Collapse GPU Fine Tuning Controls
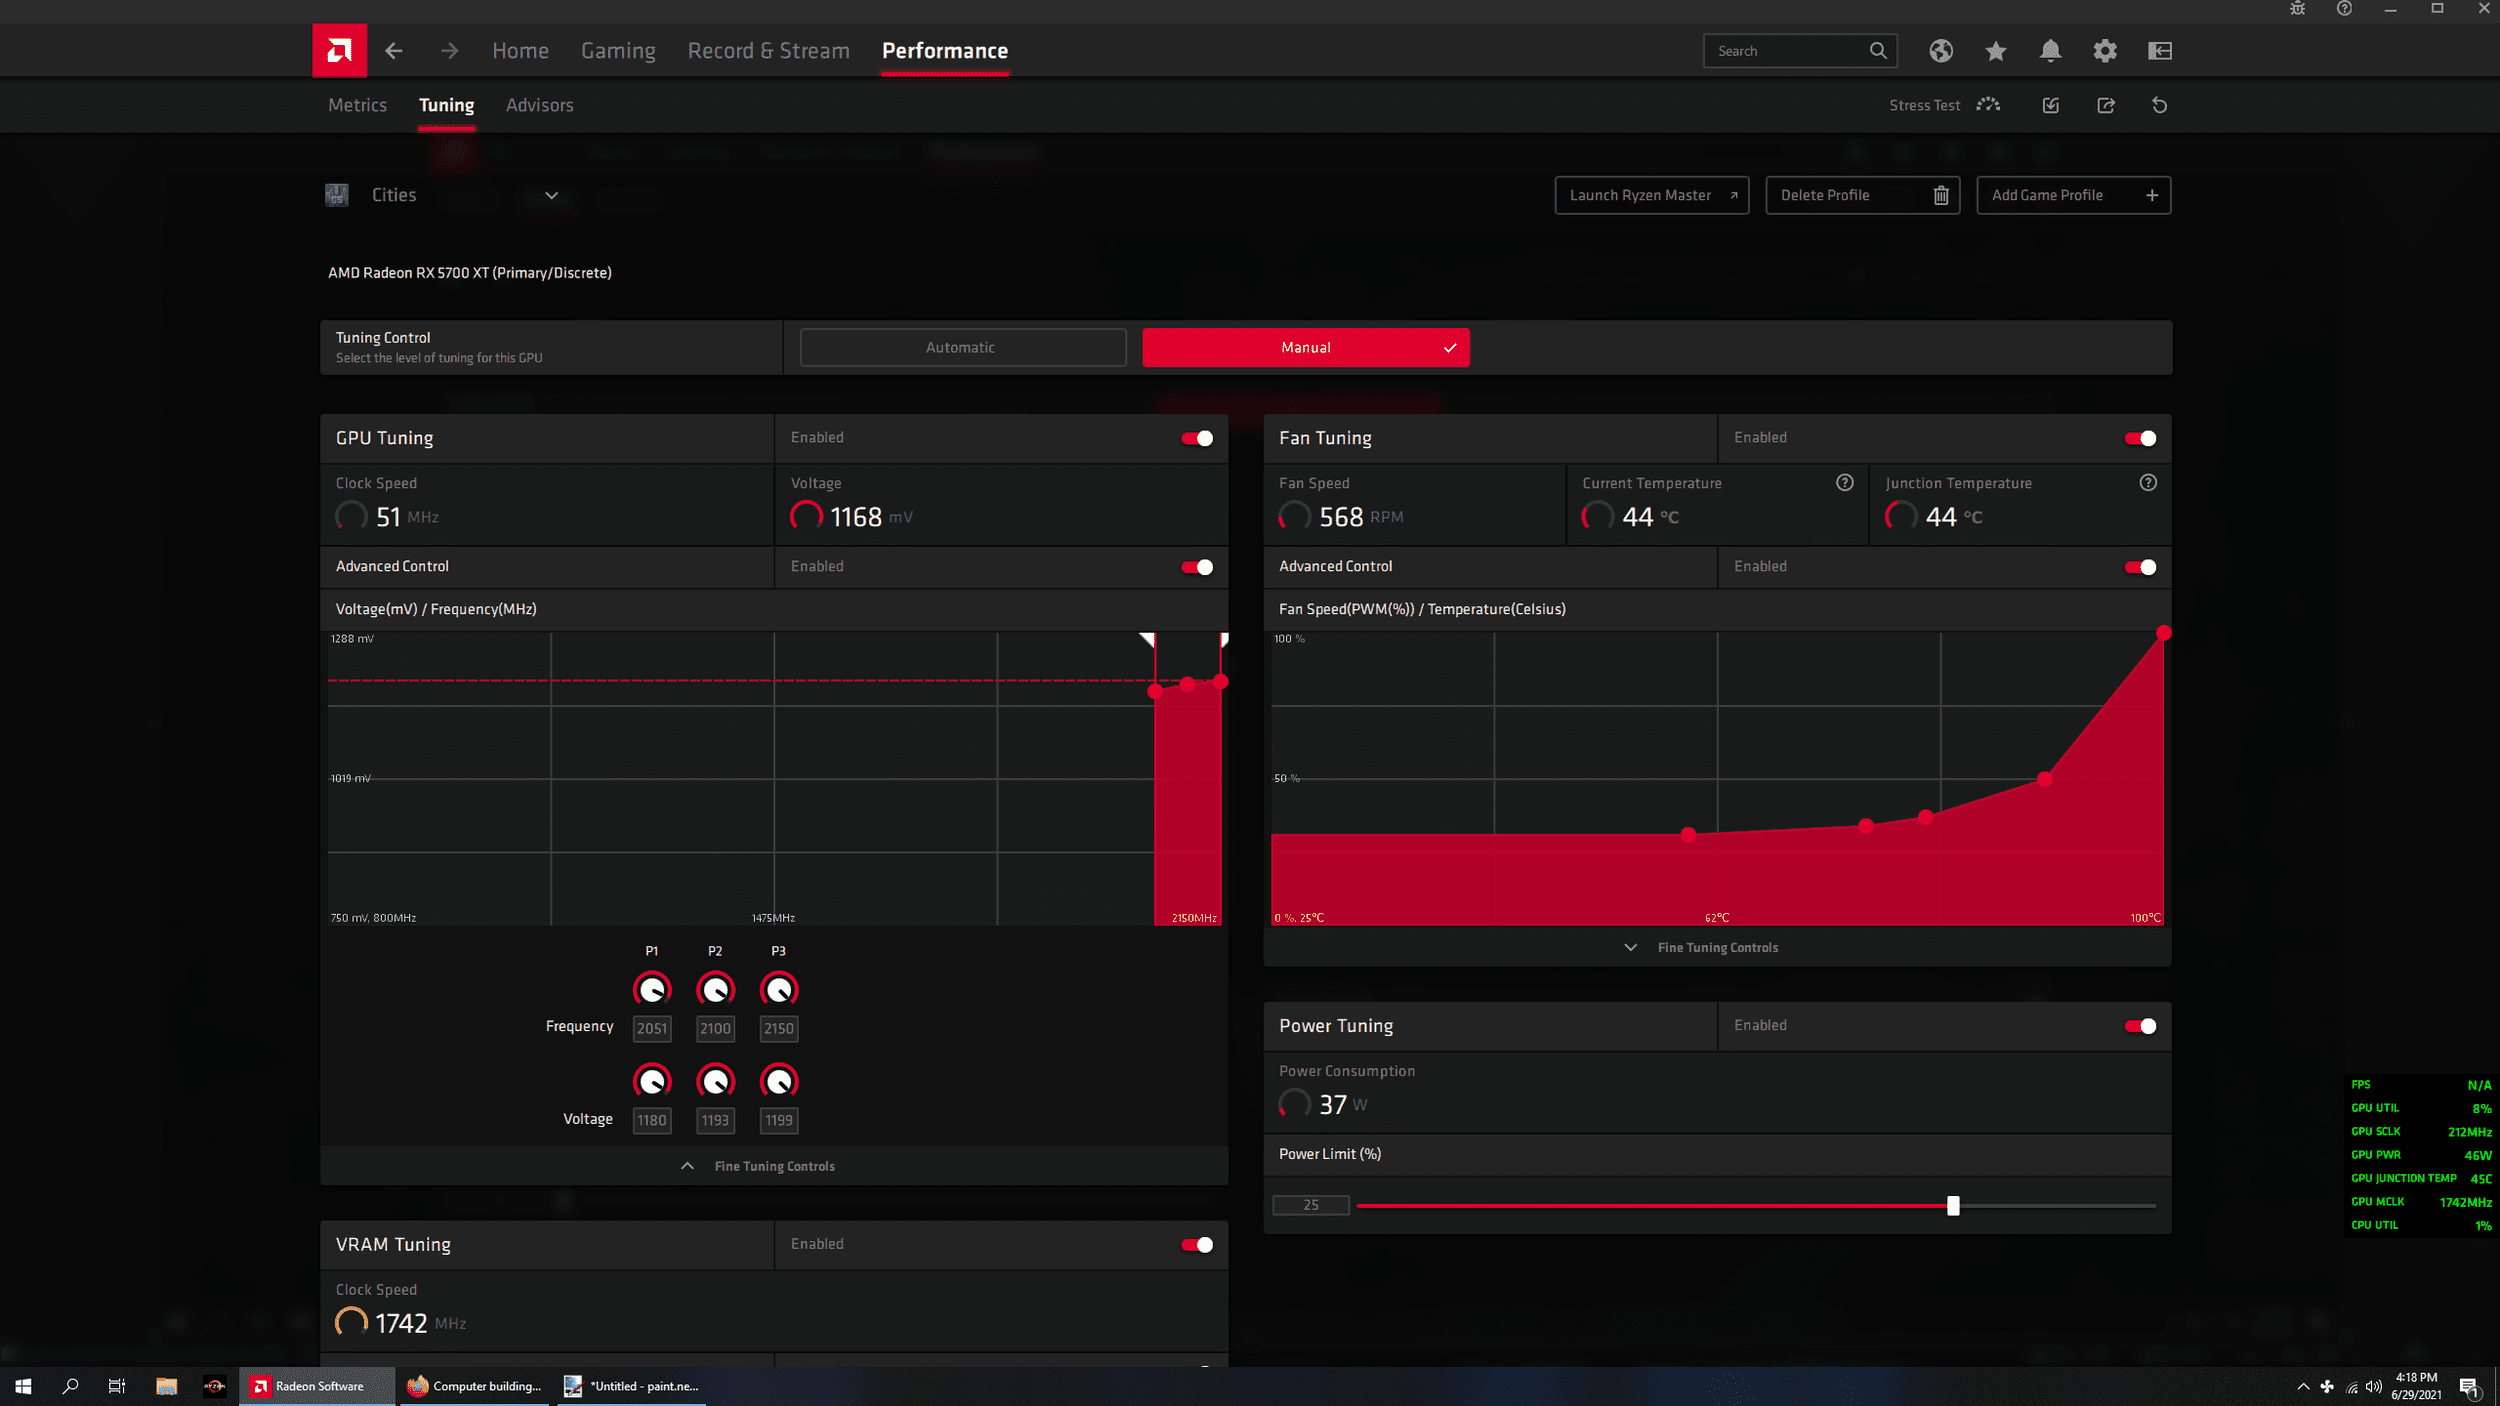 [x=774, y=1166]
